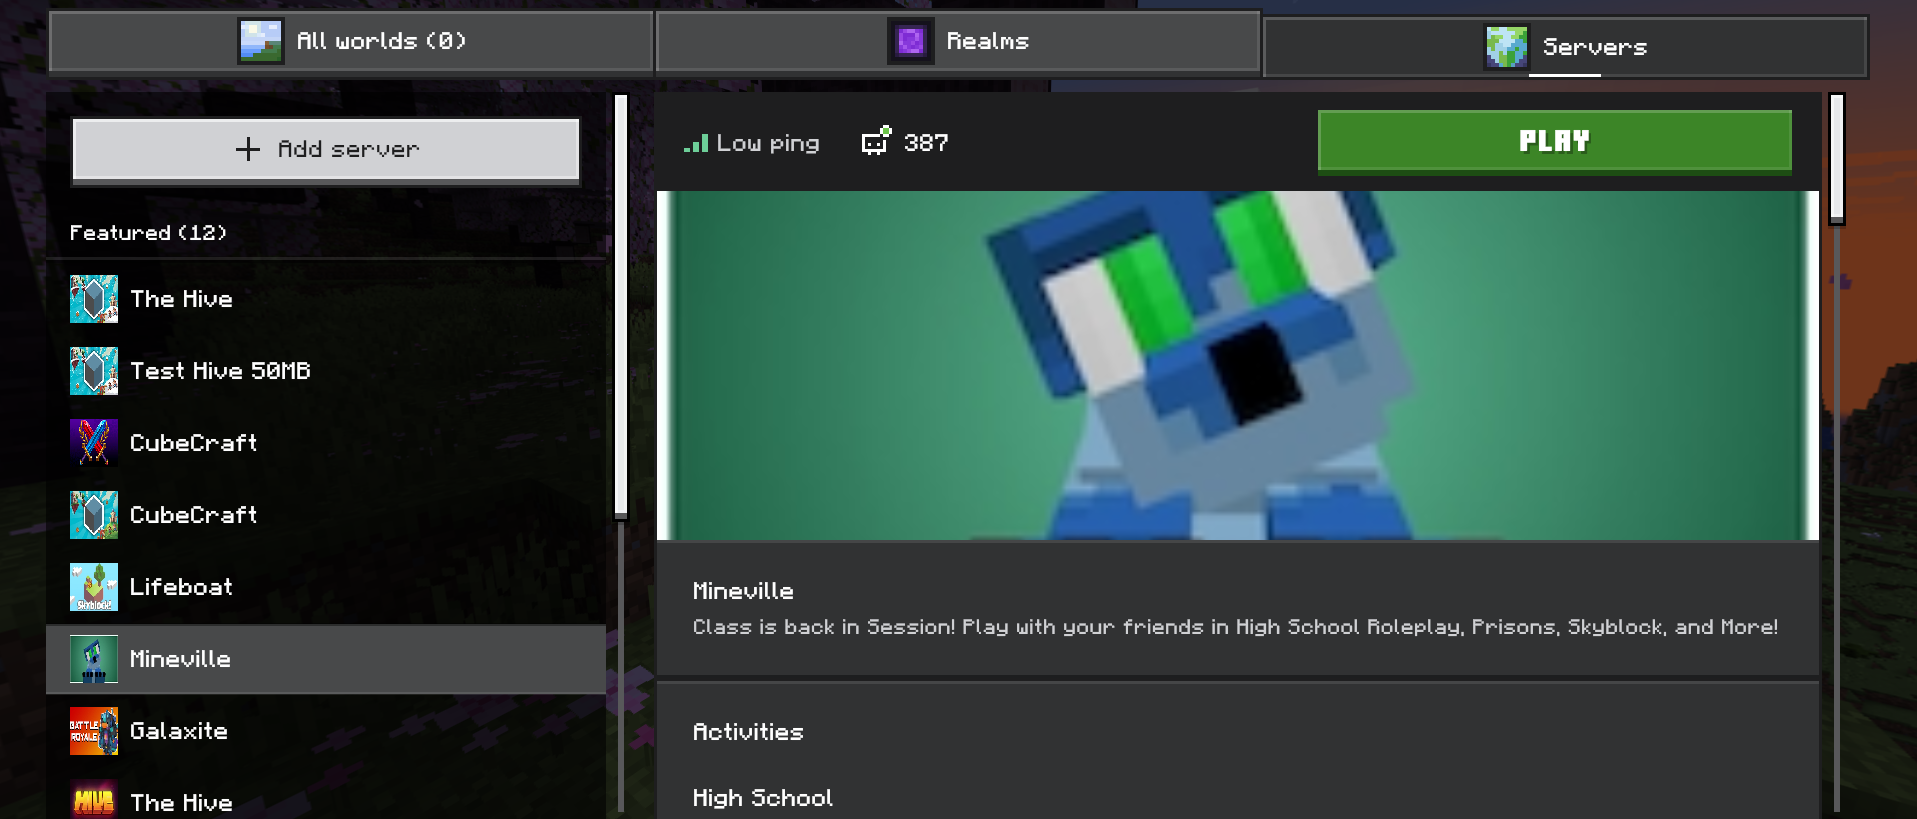Click the Class is back description text

pos(1235,627)
